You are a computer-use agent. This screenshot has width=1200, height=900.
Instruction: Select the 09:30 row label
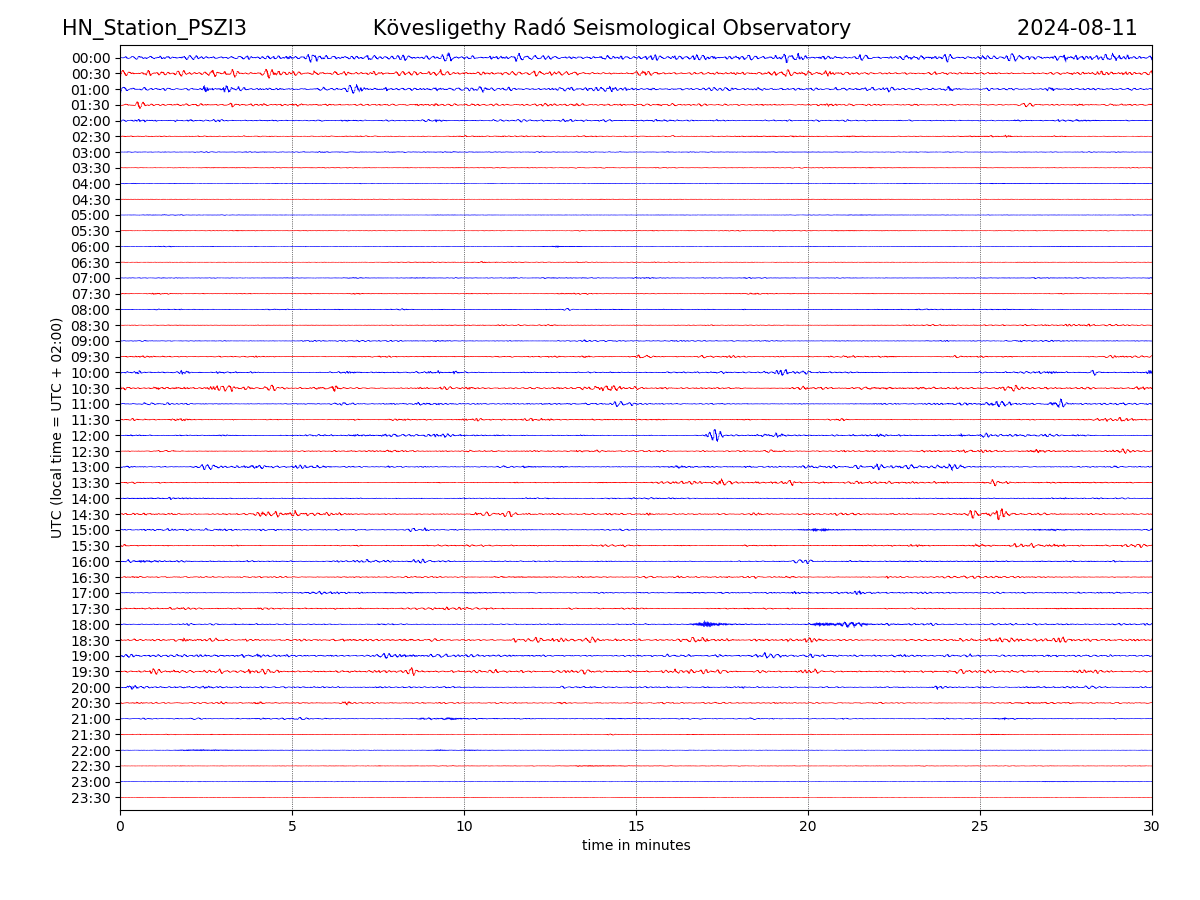[90, 357]
